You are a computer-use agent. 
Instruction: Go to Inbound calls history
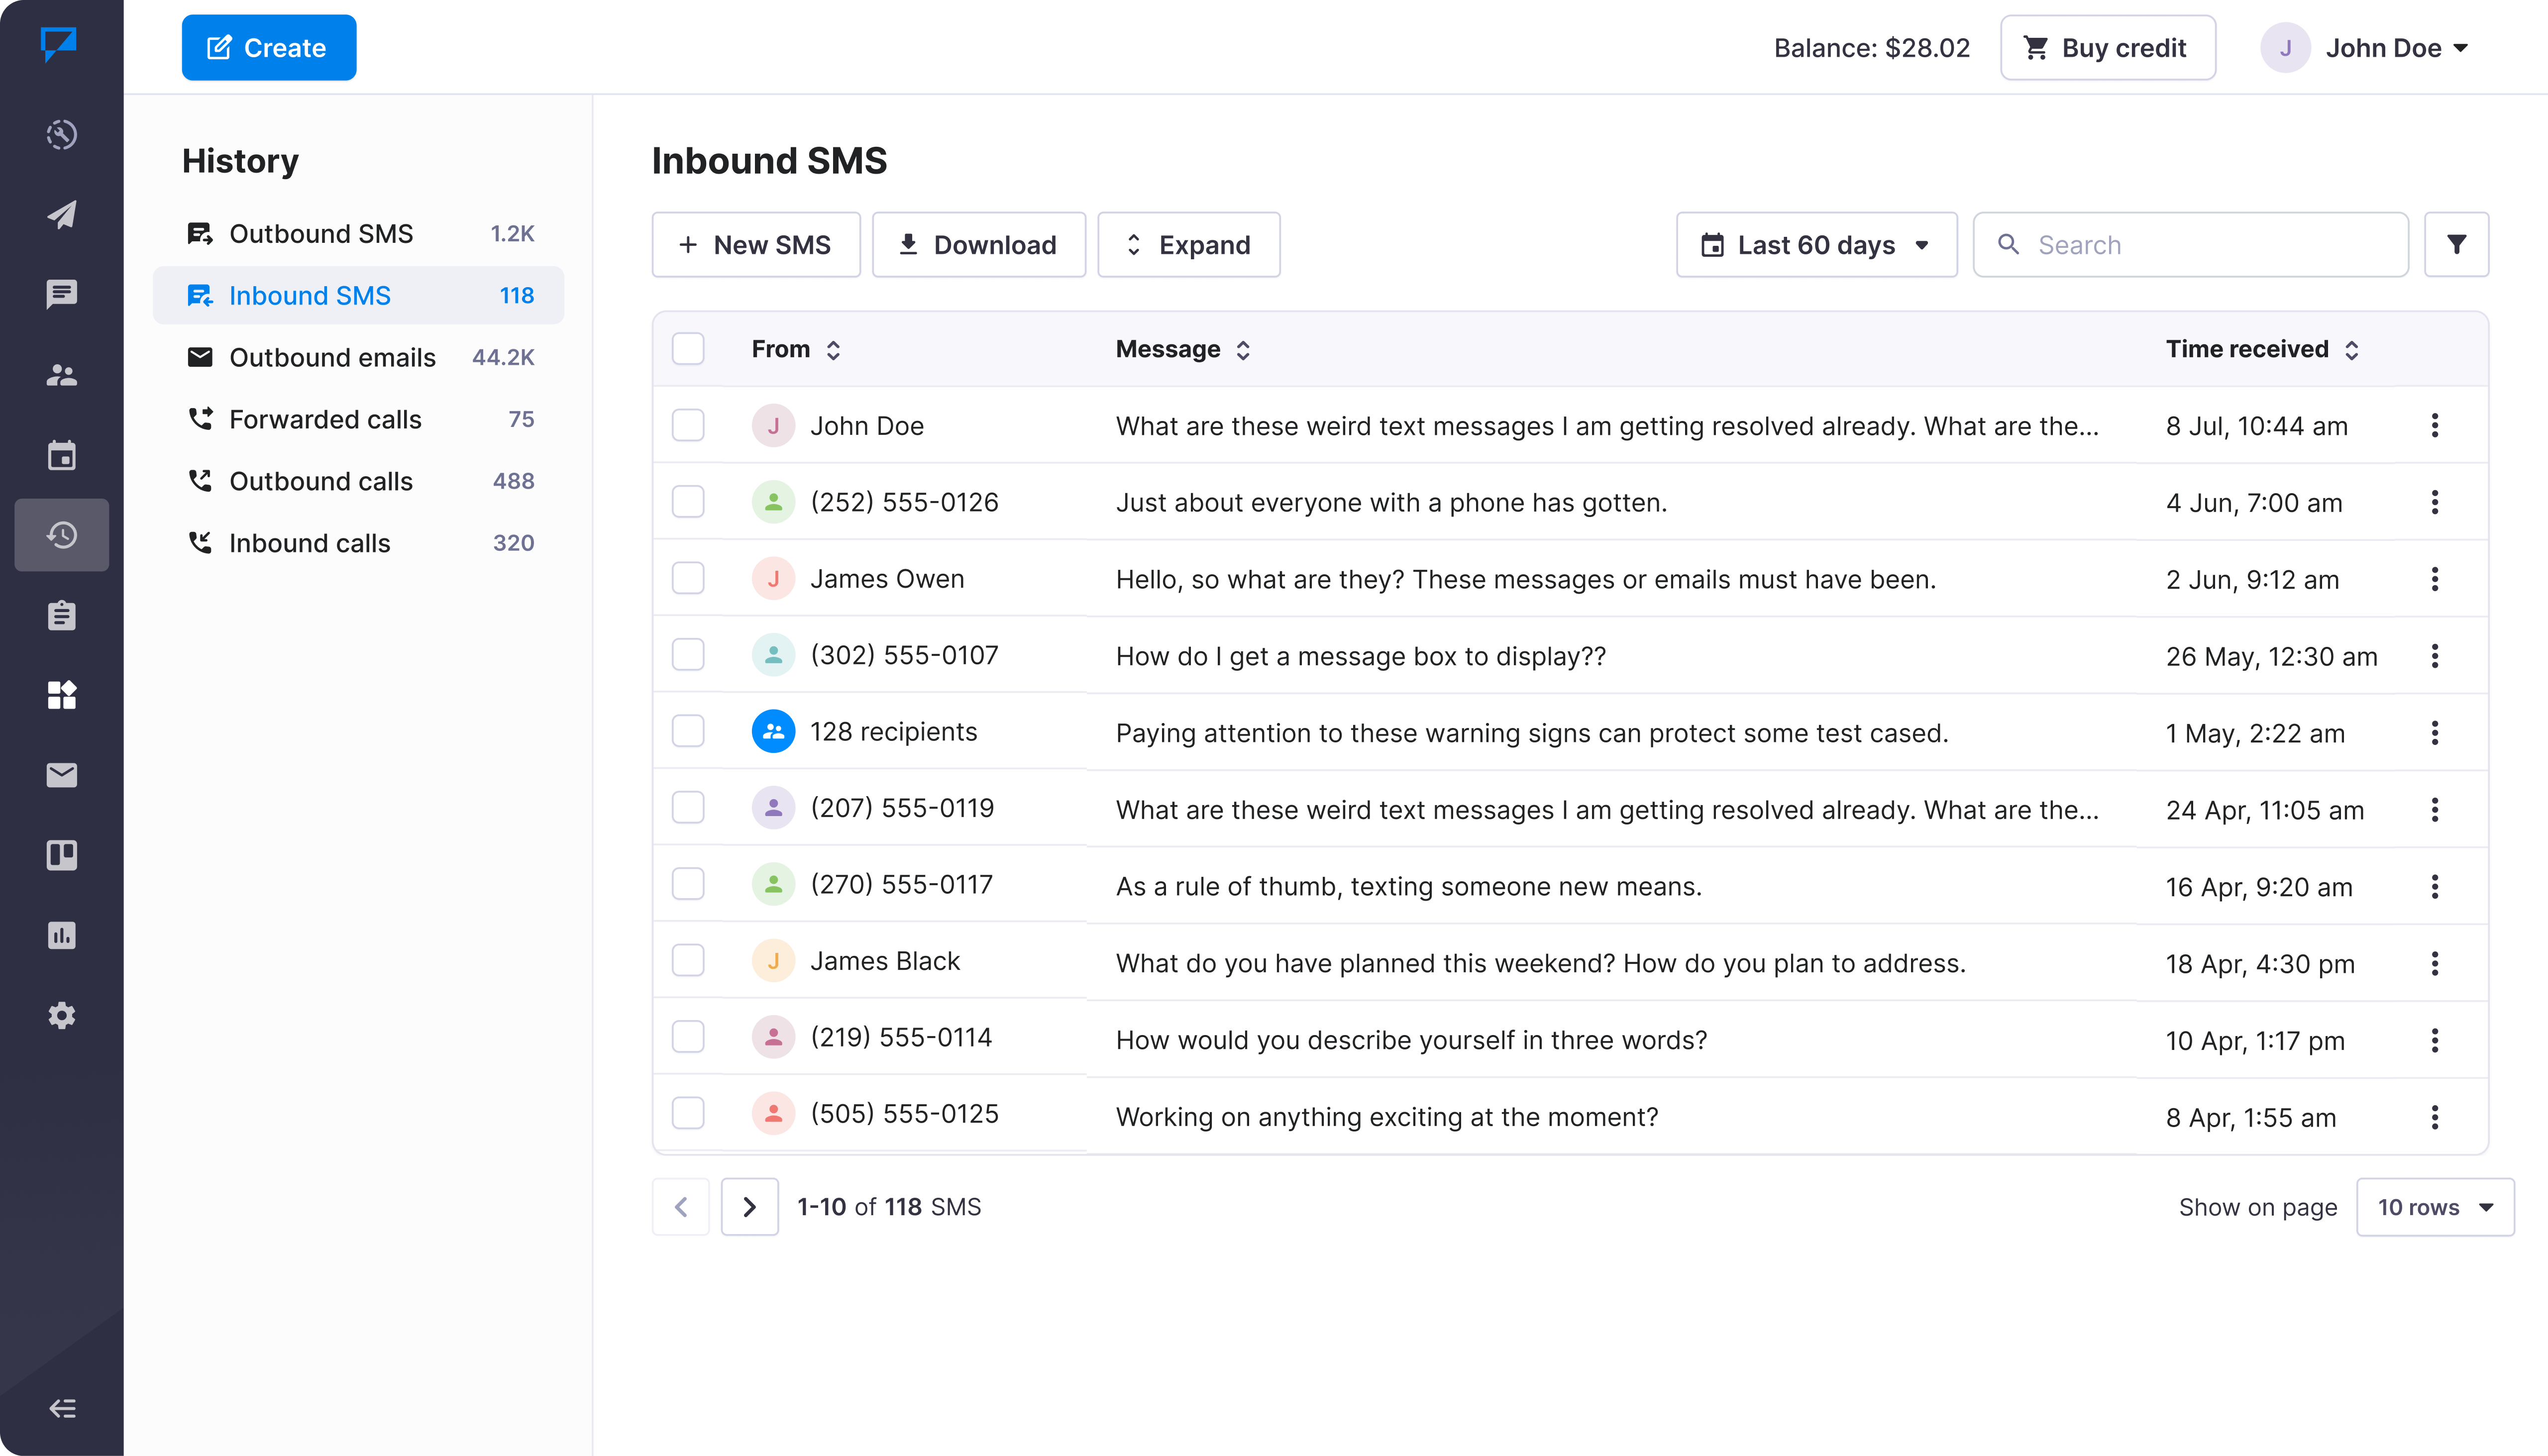pyautogui.click(x=358, y=543)
